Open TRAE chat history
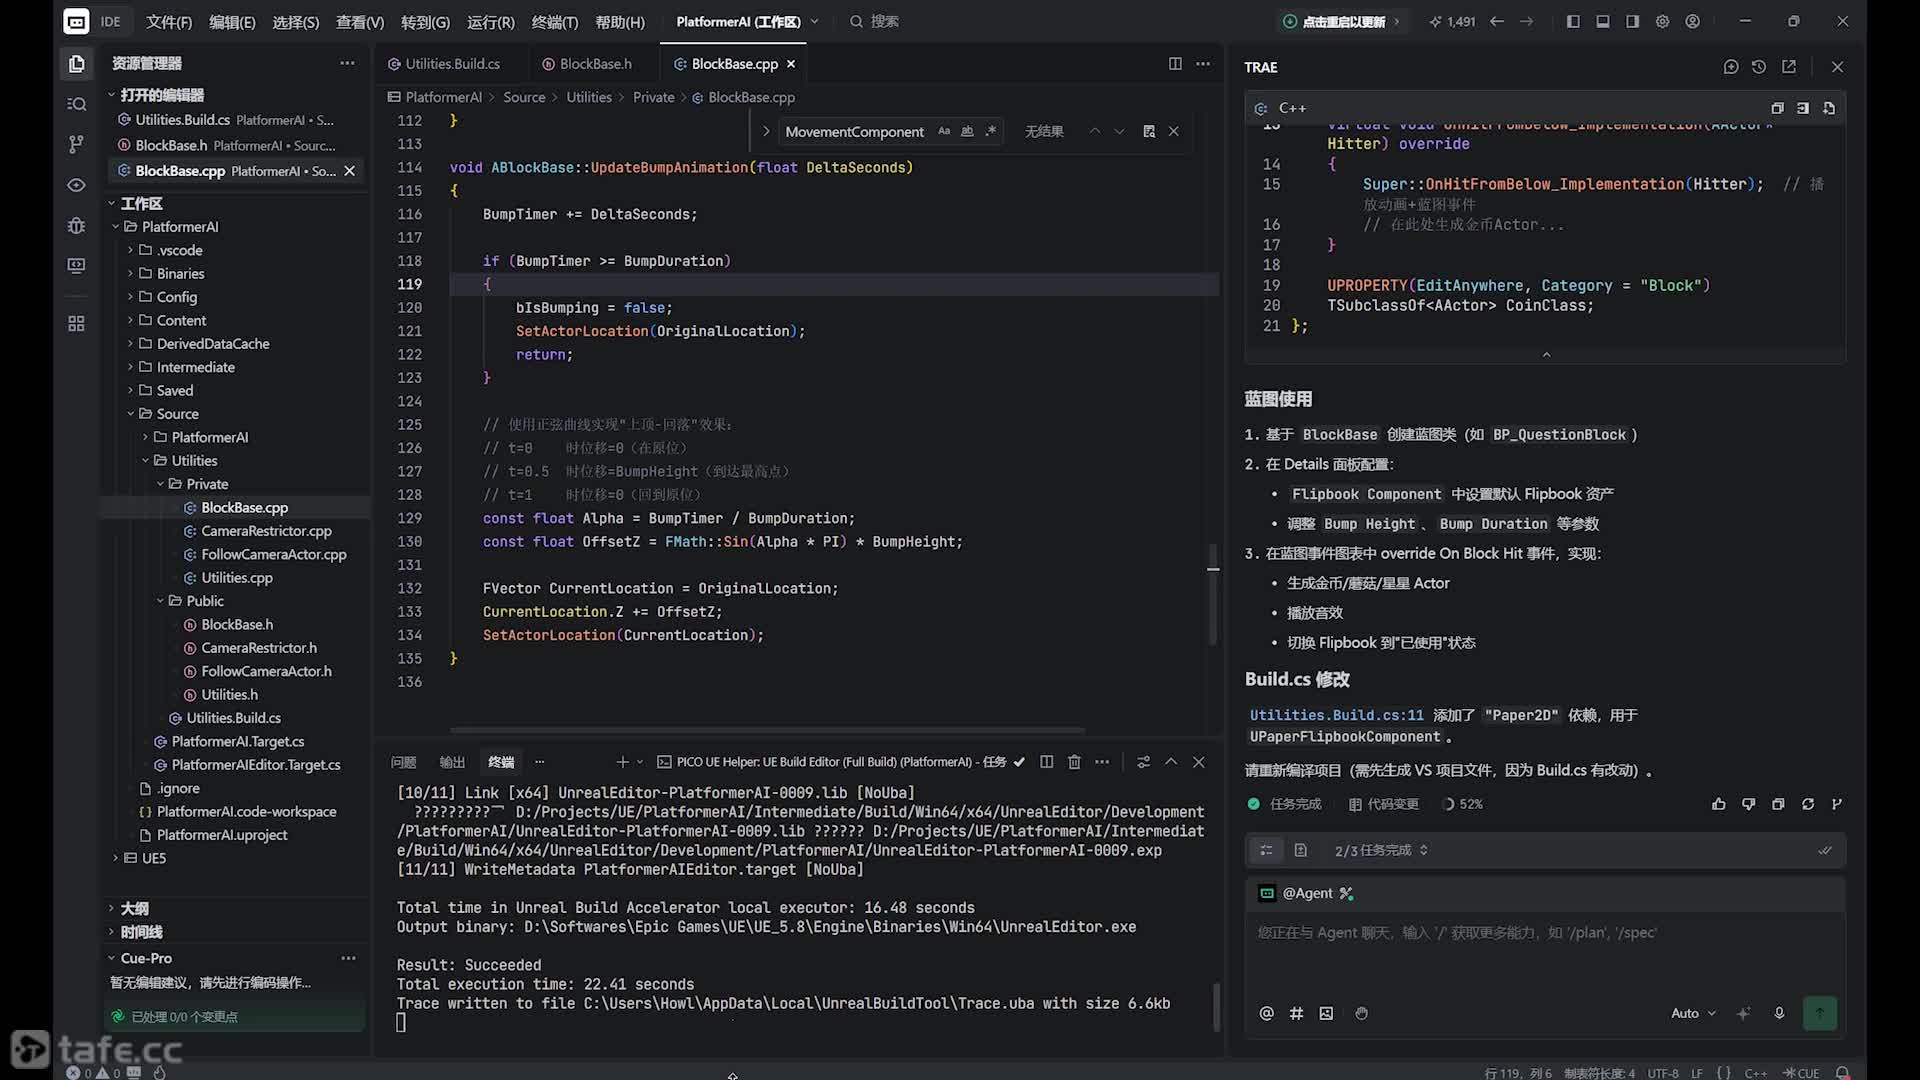The height and width of the screenshot is (1080, 1920). (1759, 67)
